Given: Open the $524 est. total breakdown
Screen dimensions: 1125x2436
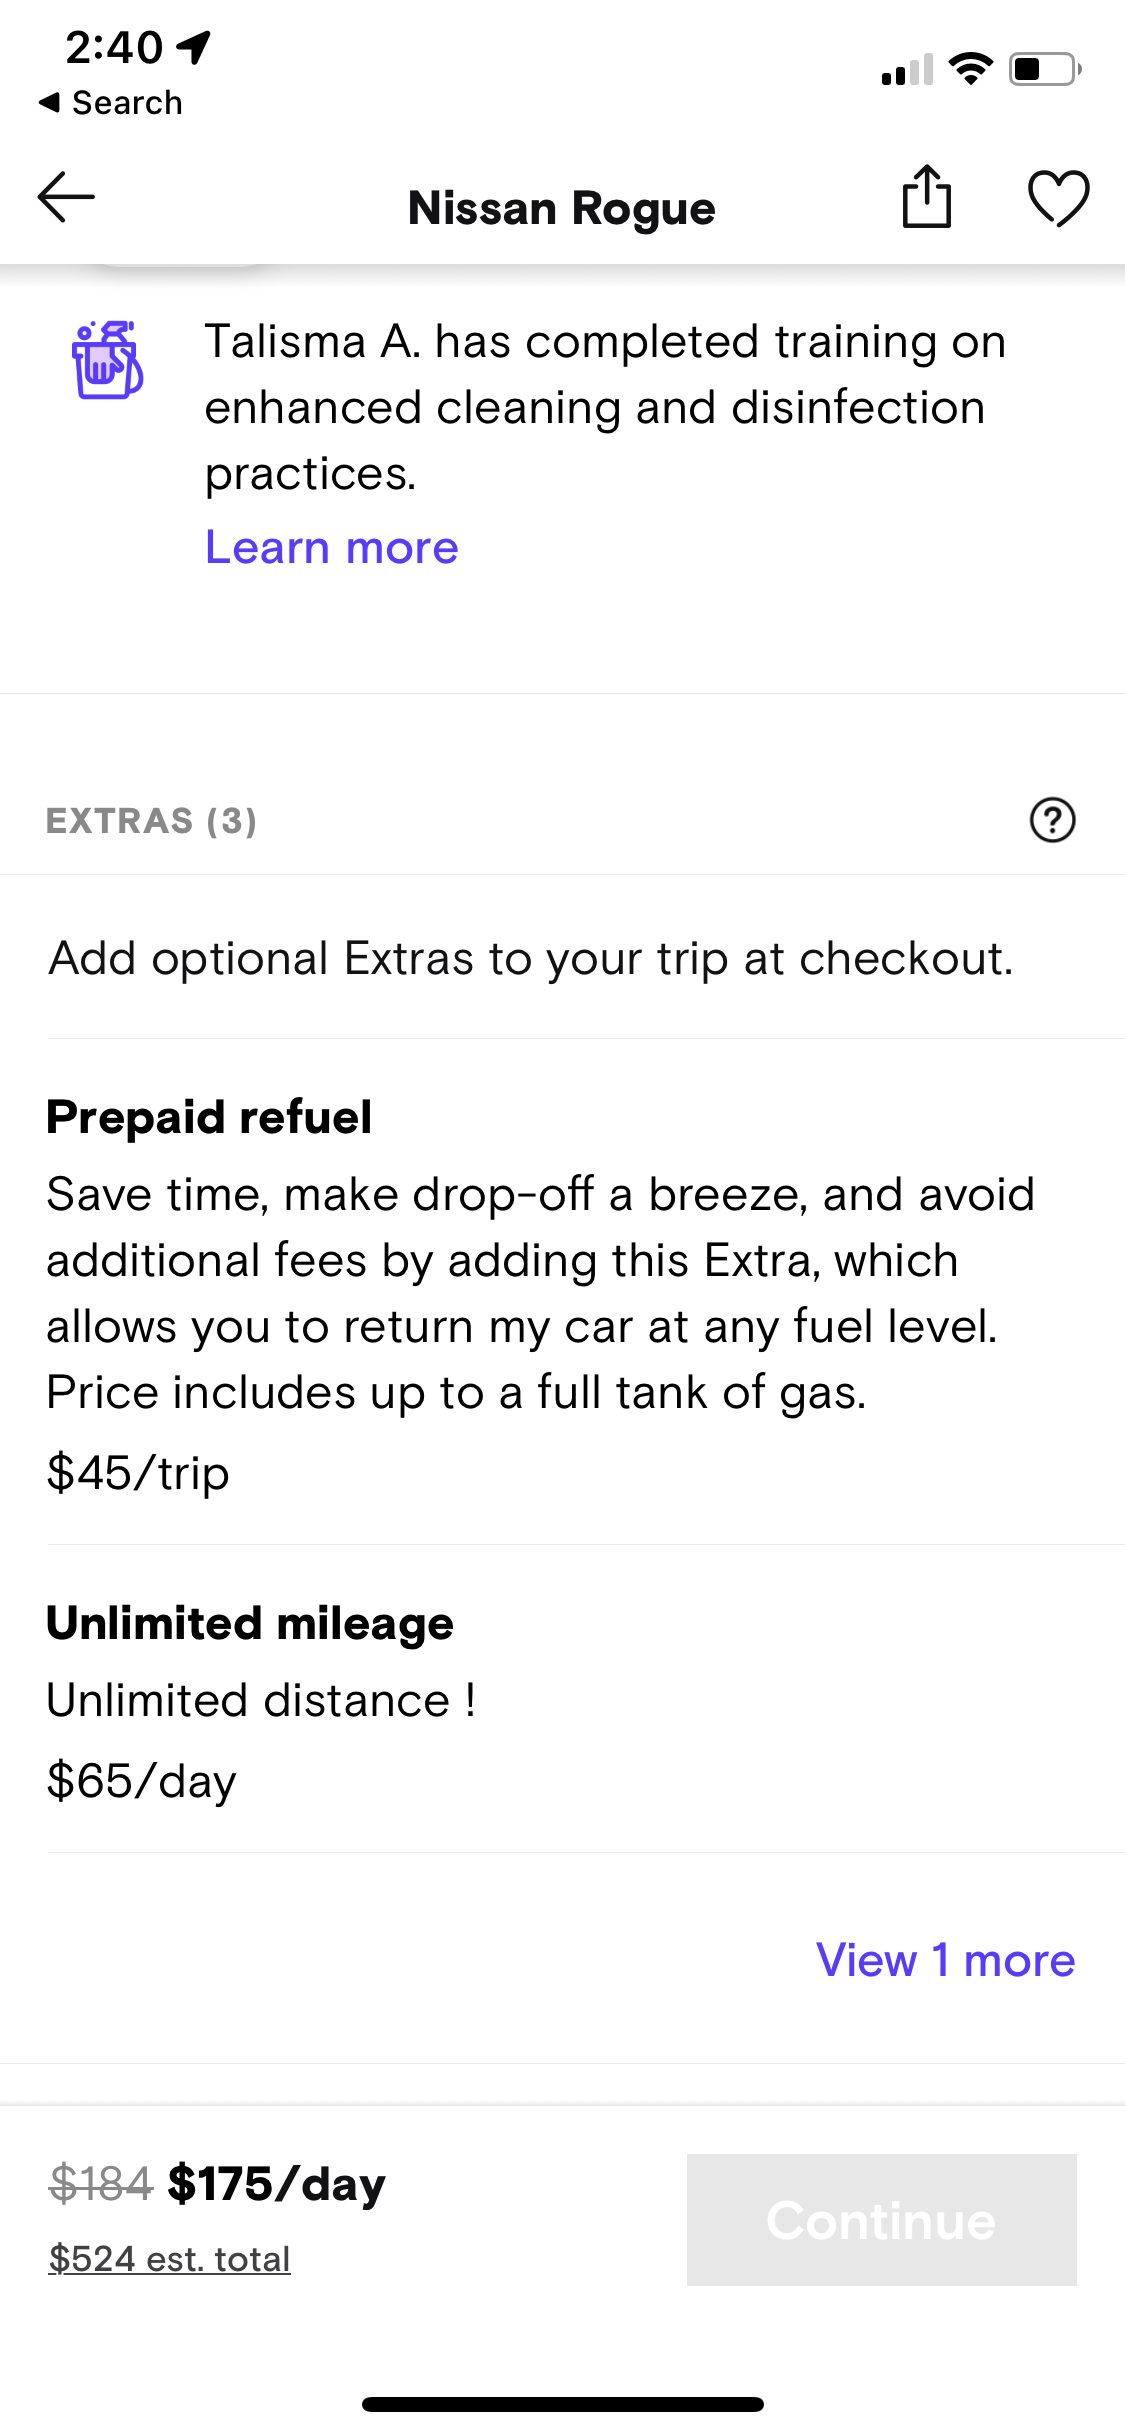Looking at the screenshot, I should click(170, 2258).
